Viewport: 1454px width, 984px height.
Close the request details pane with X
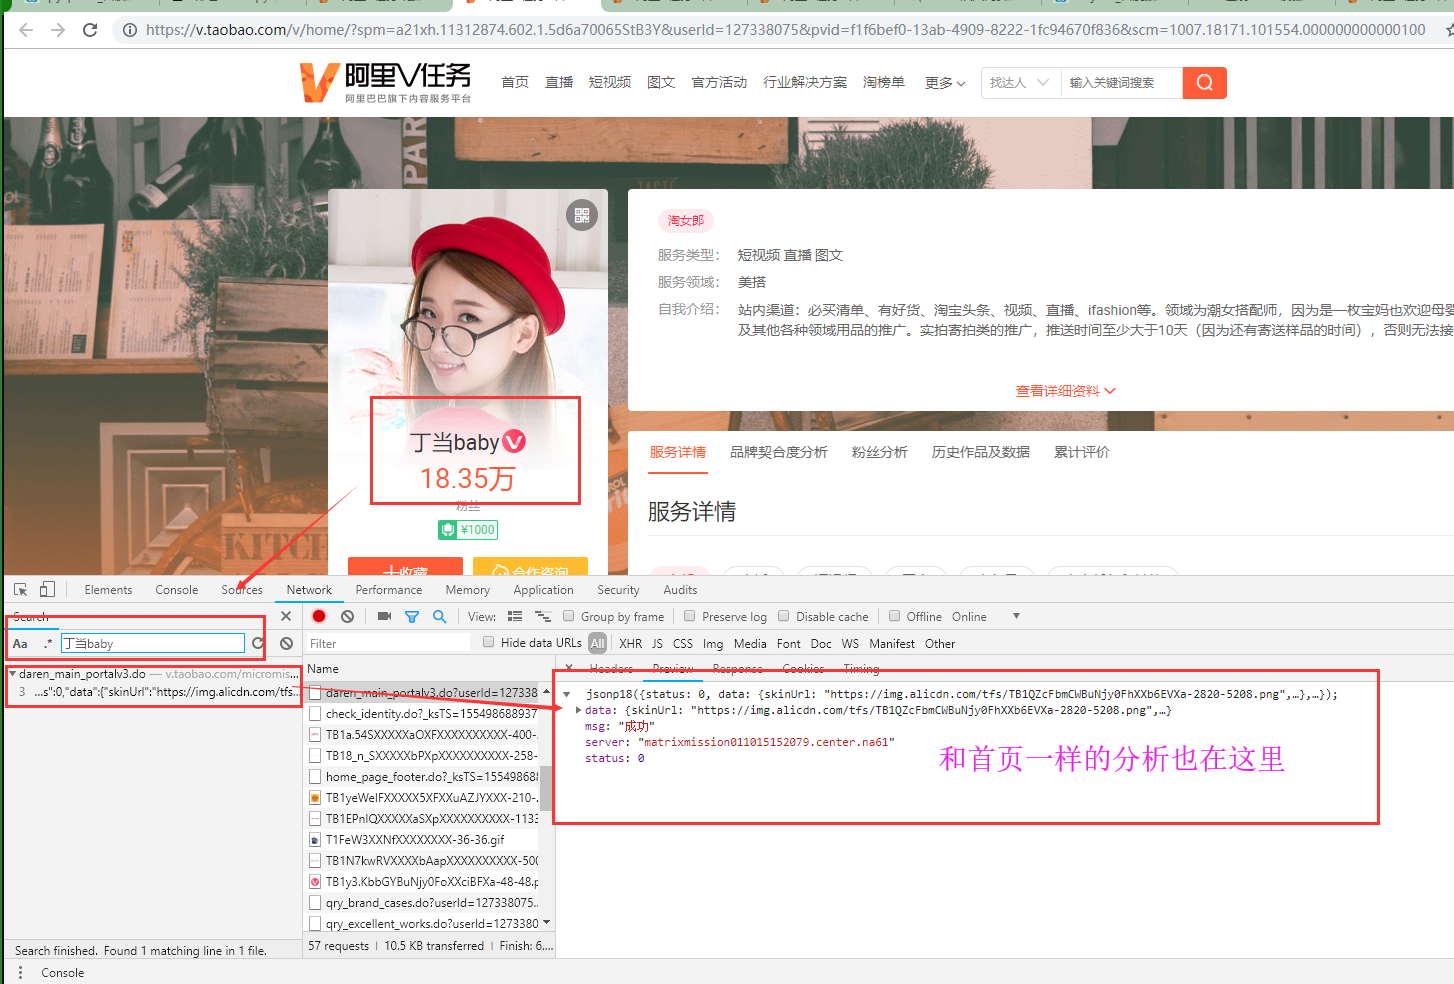click(x=569, y=668)
